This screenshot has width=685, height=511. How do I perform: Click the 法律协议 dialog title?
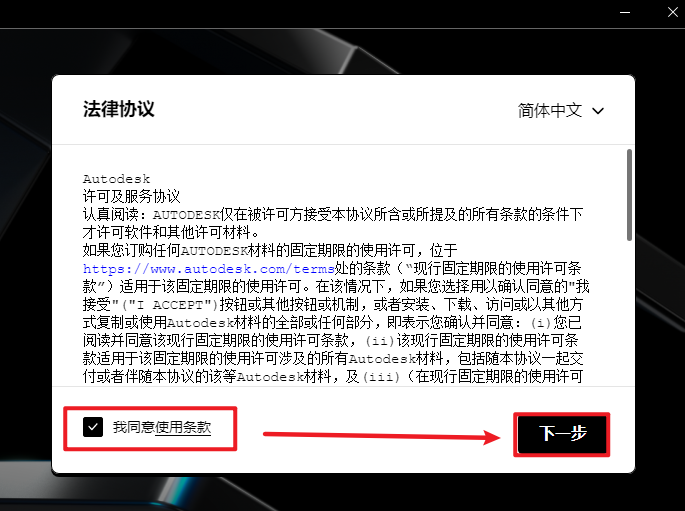[x=118, y=109]
